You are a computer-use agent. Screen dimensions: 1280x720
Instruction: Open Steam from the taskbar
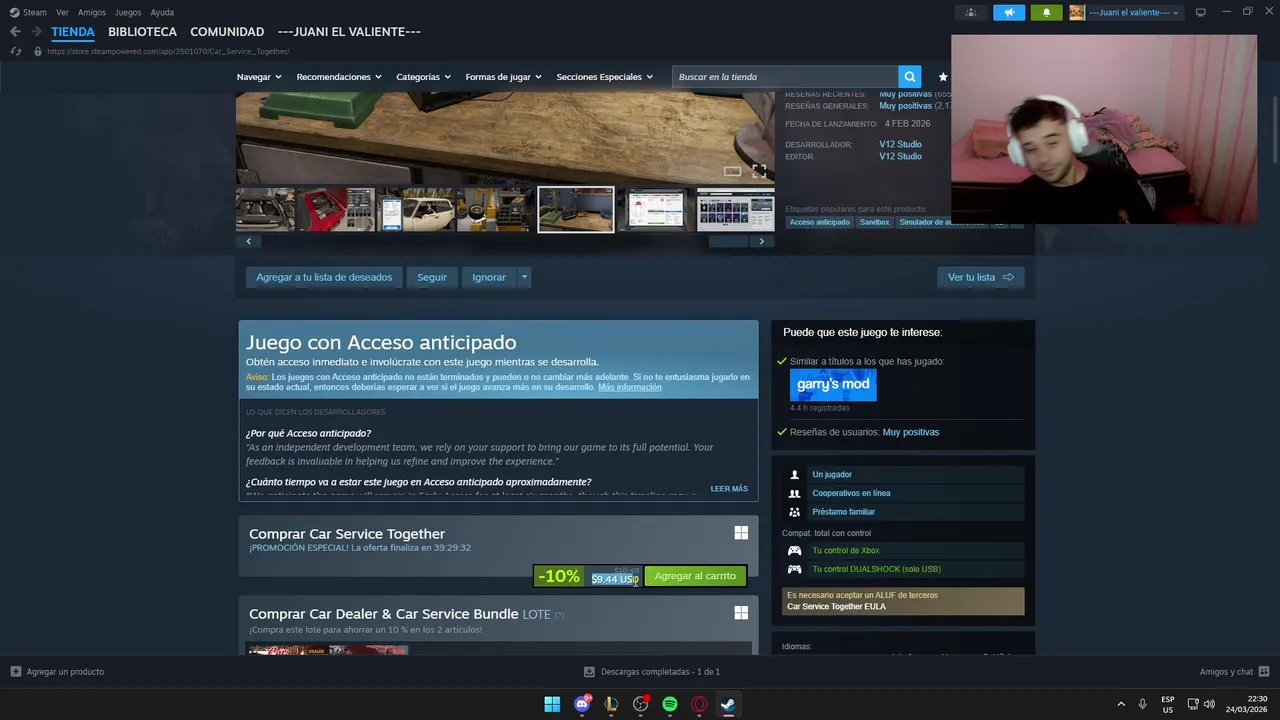pyautogui.click(x=728, y=704)
